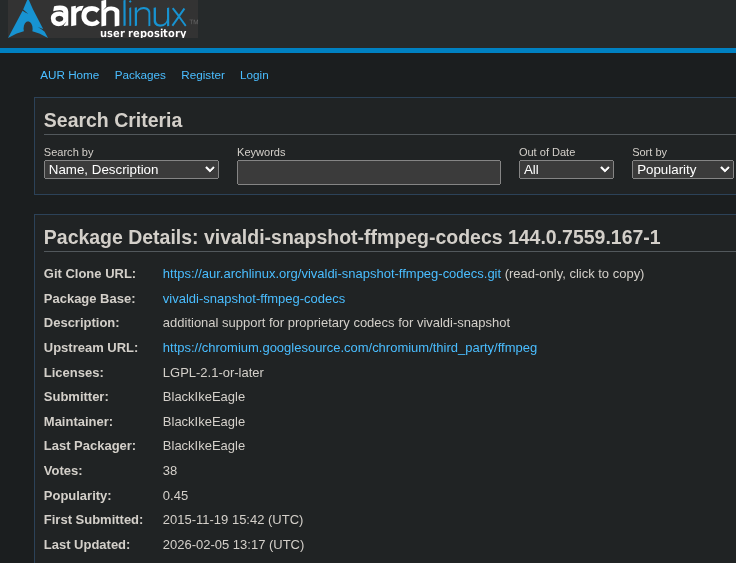
Task: Open the vivaldi-snapshot-ffmpeg-codecs package base link
Action: click(x=254, y=299)
